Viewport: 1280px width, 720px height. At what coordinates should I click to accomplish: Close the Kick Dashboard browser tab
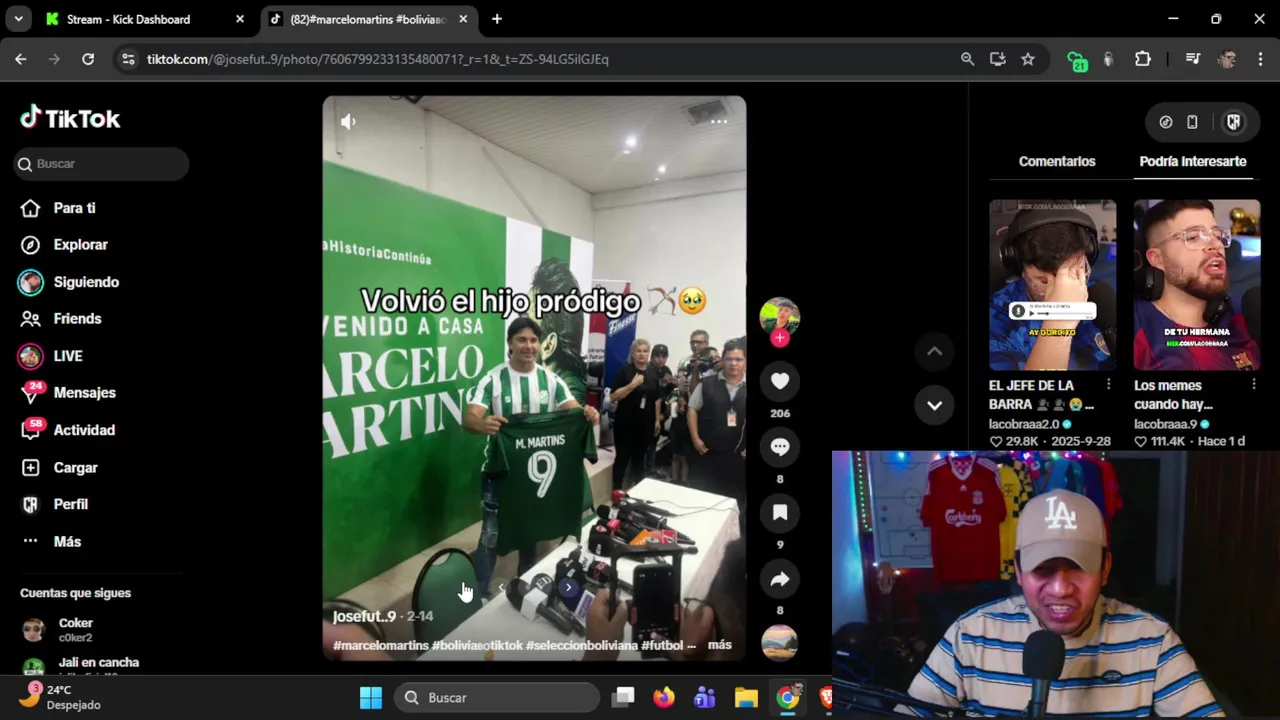click(x=240, y=19)
